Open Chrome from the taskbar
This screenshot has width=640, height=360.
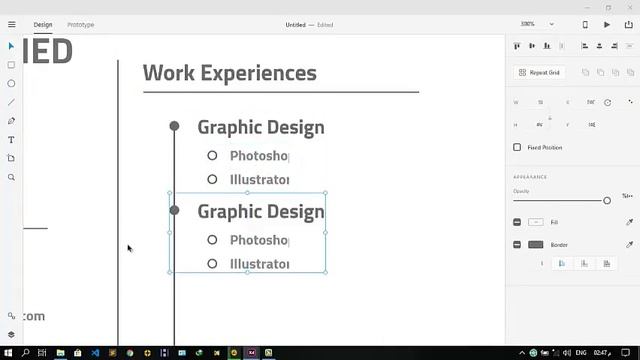130,353
